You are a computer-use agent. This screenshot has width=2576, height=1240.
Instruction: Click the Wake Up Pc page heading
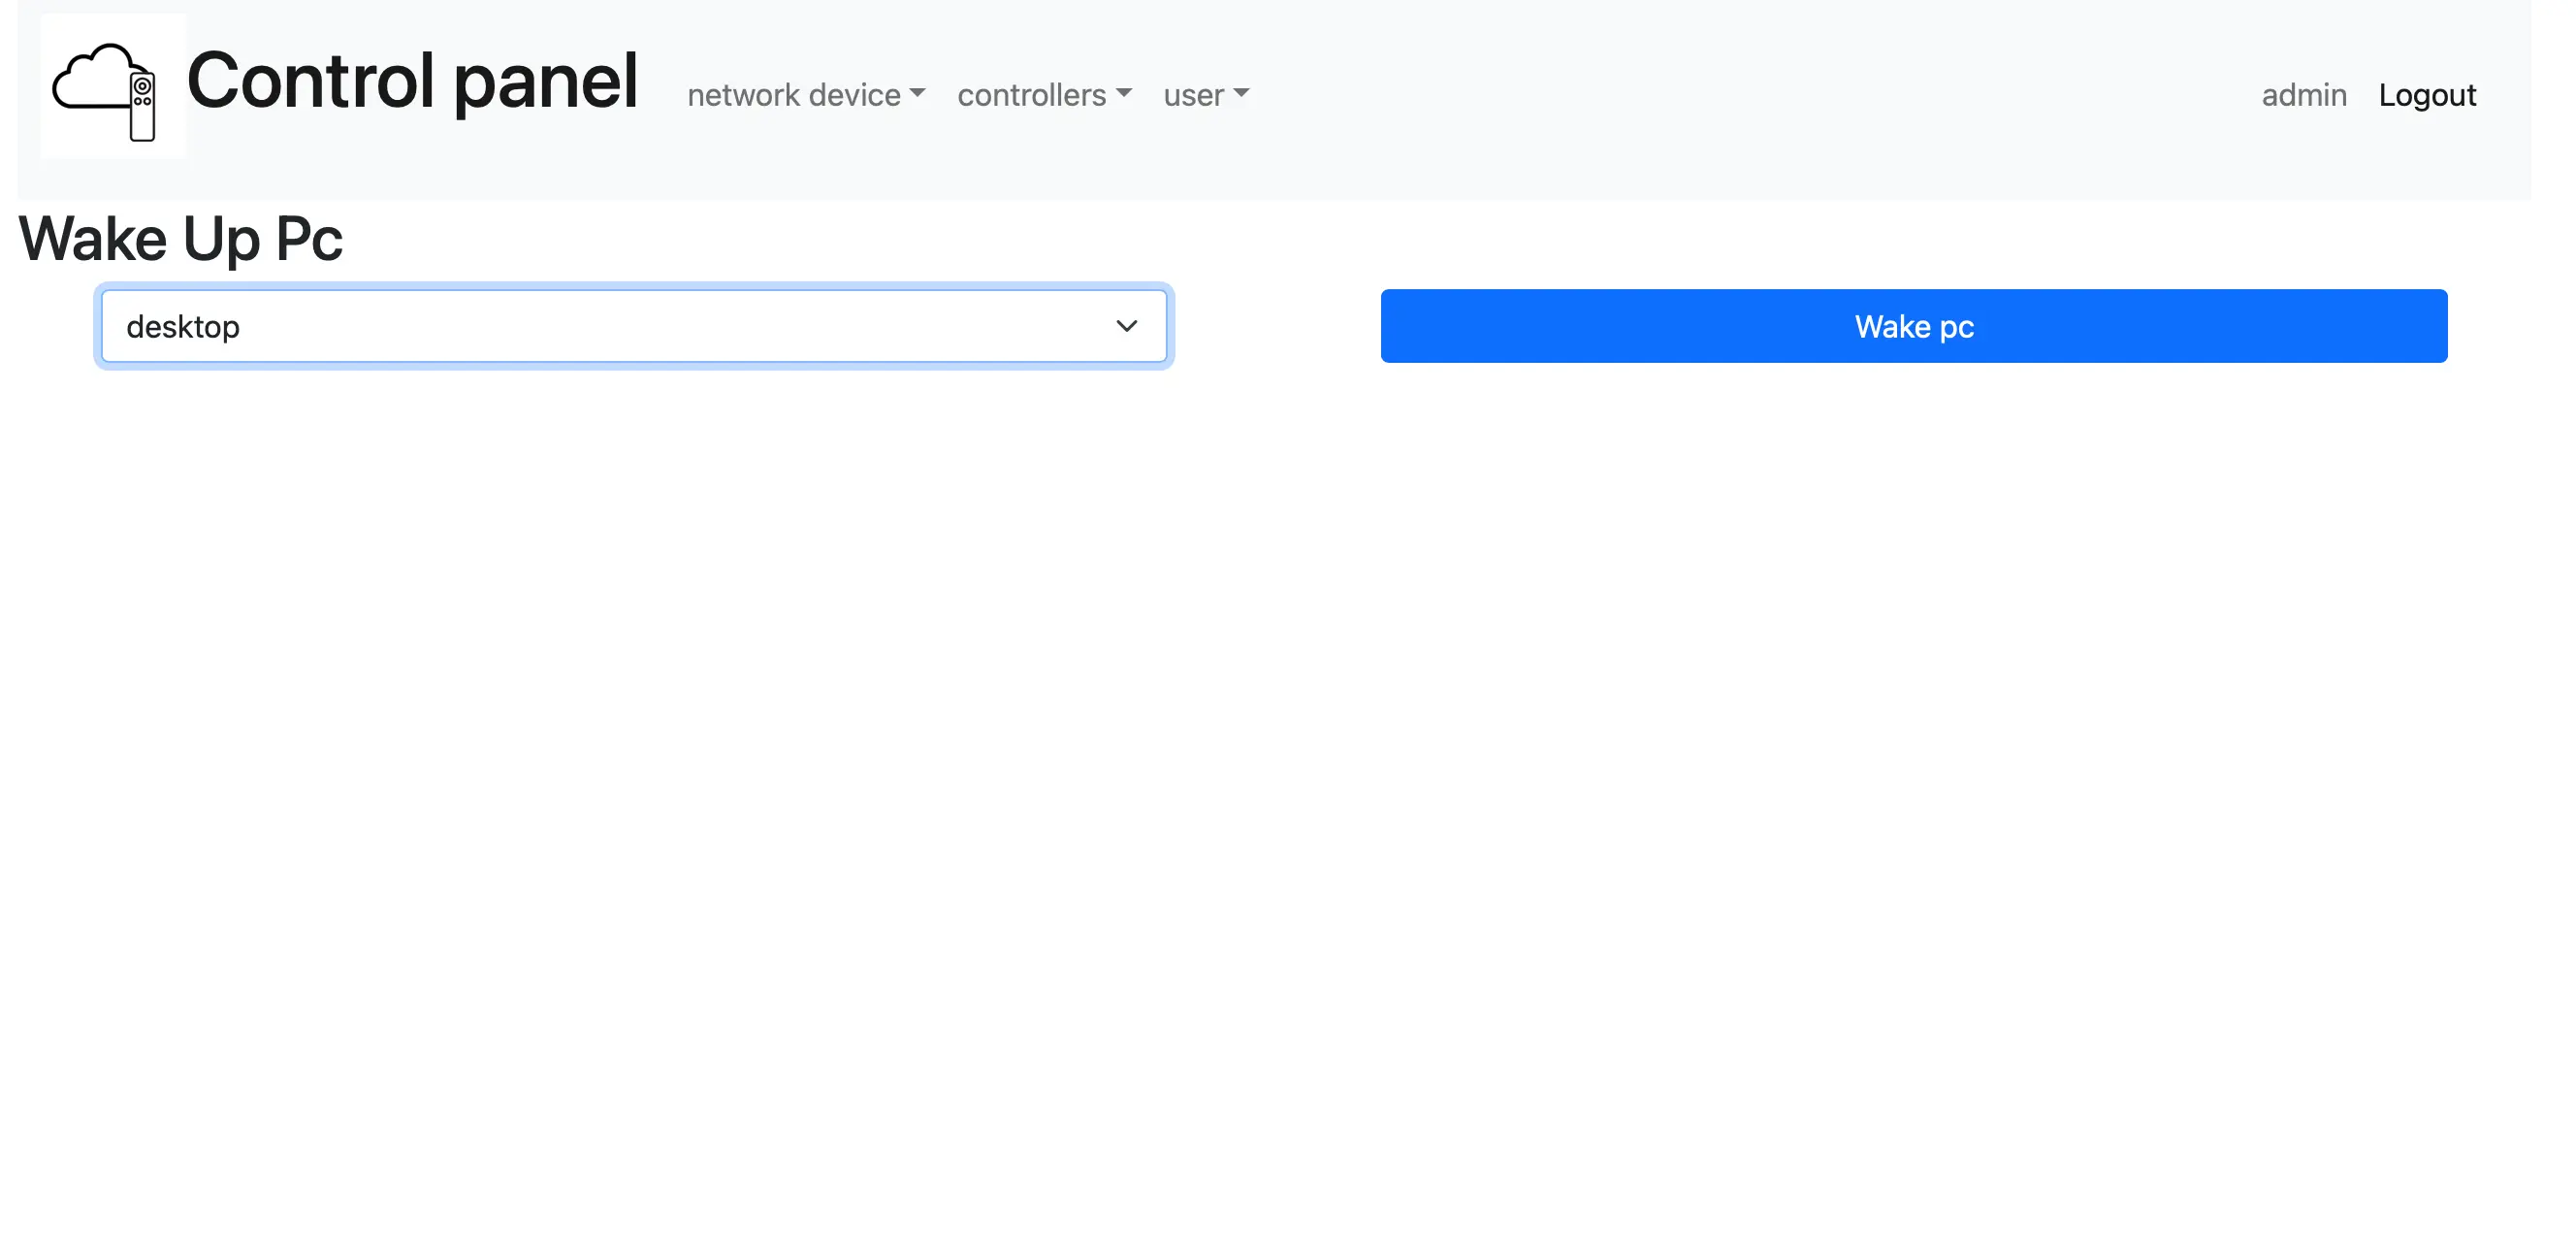pyautogui.click(x=181, y=239)
